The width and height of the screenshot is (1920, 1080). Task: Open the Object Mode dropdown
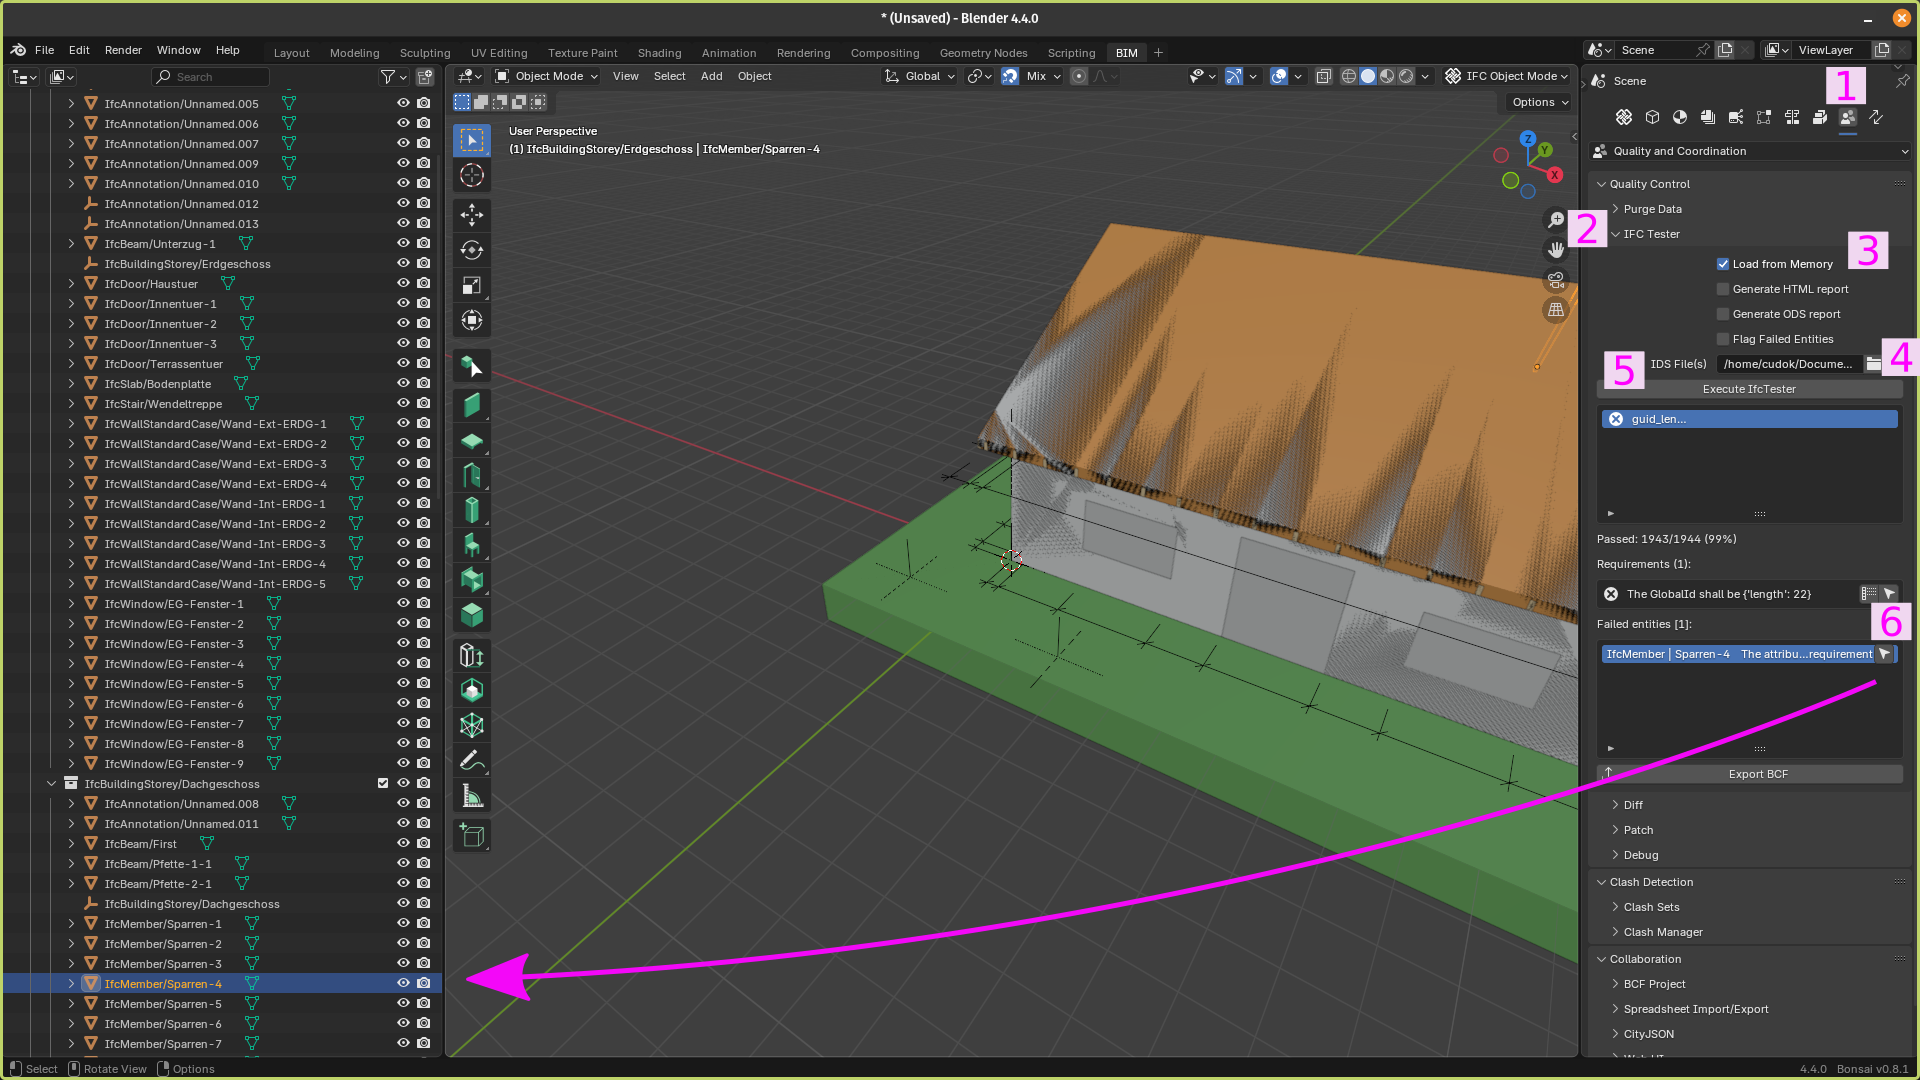548,76
